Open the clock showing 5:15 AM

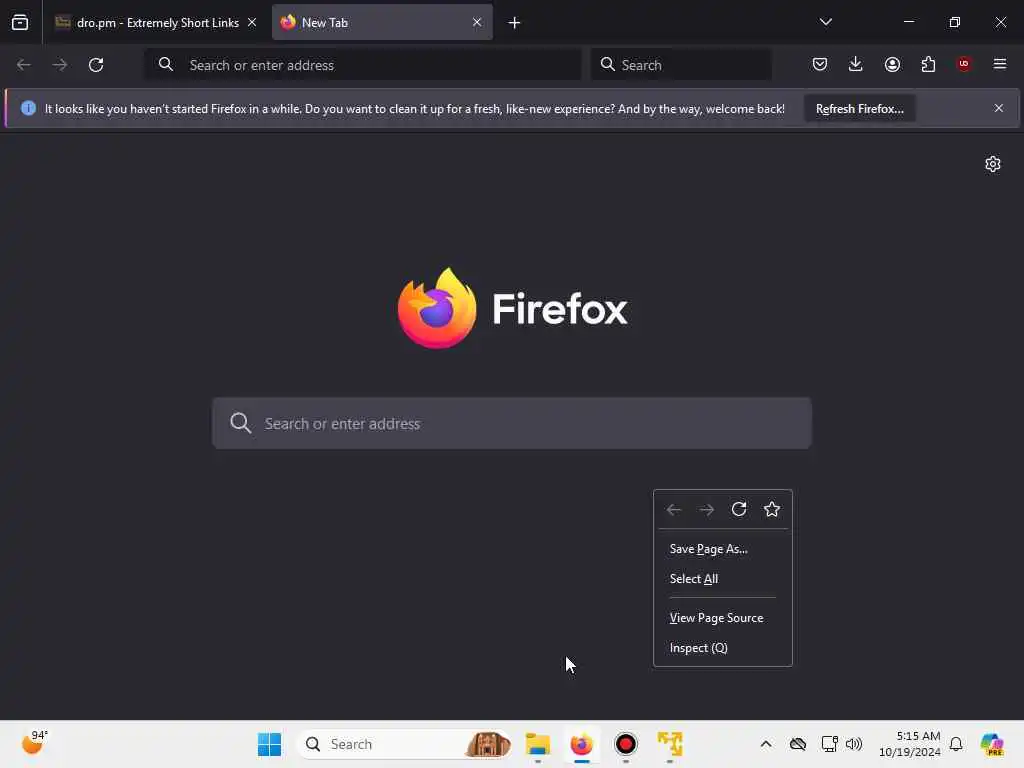pos(910,744)
